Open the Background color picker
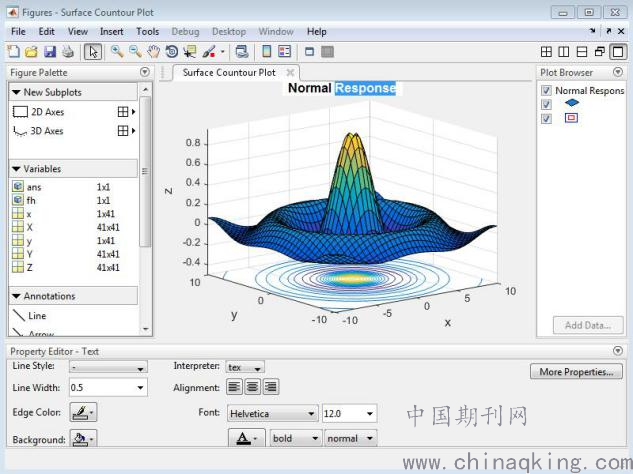Viewport: 633px width, 474px height. pos(83,438)
